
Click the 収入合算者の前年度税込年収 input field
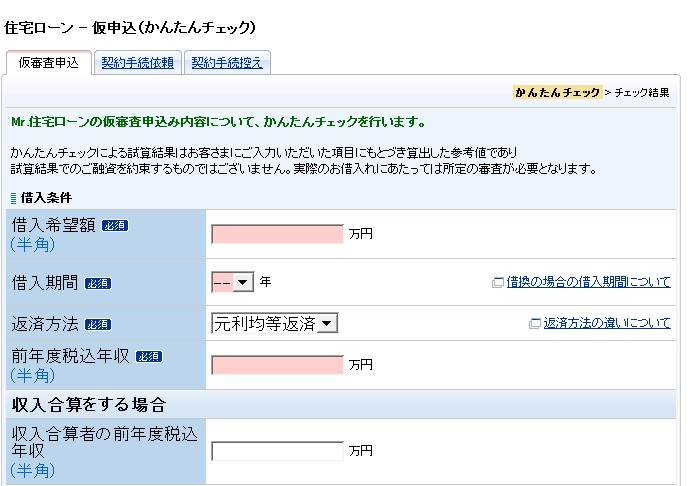277,451
